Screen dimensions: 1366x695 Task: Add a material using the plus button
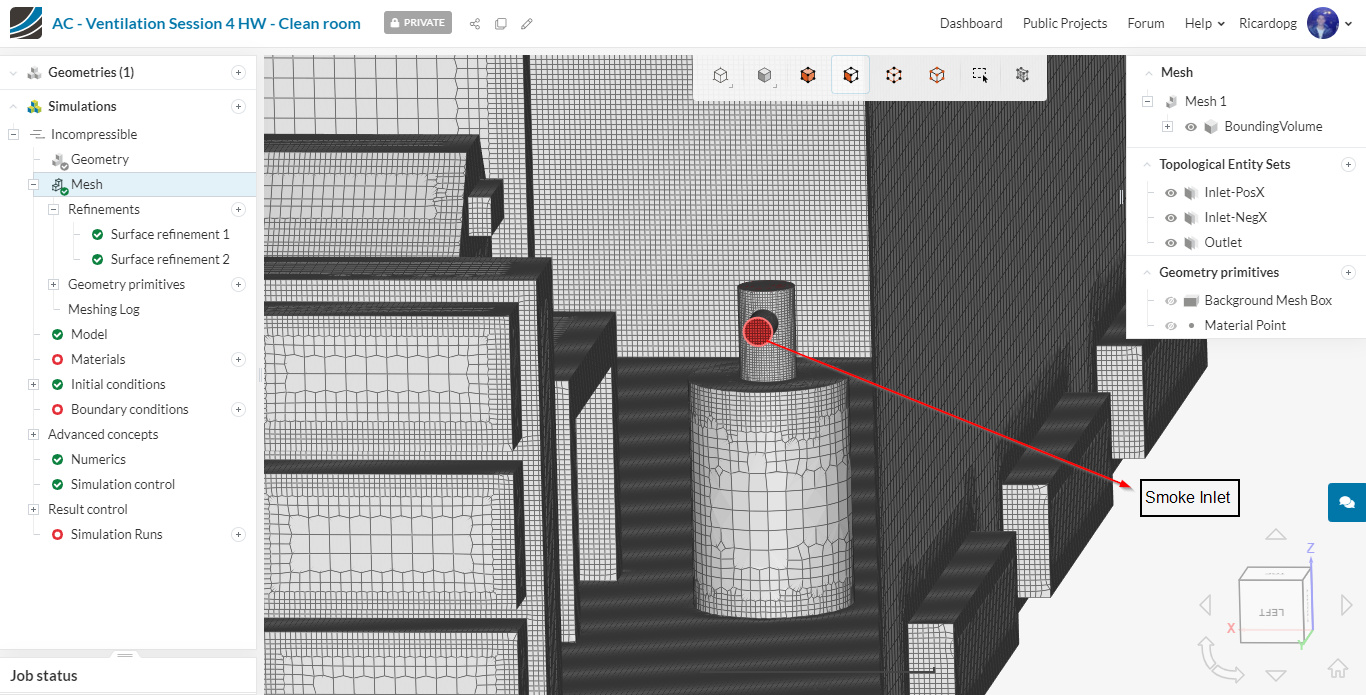tap(238, 359)
